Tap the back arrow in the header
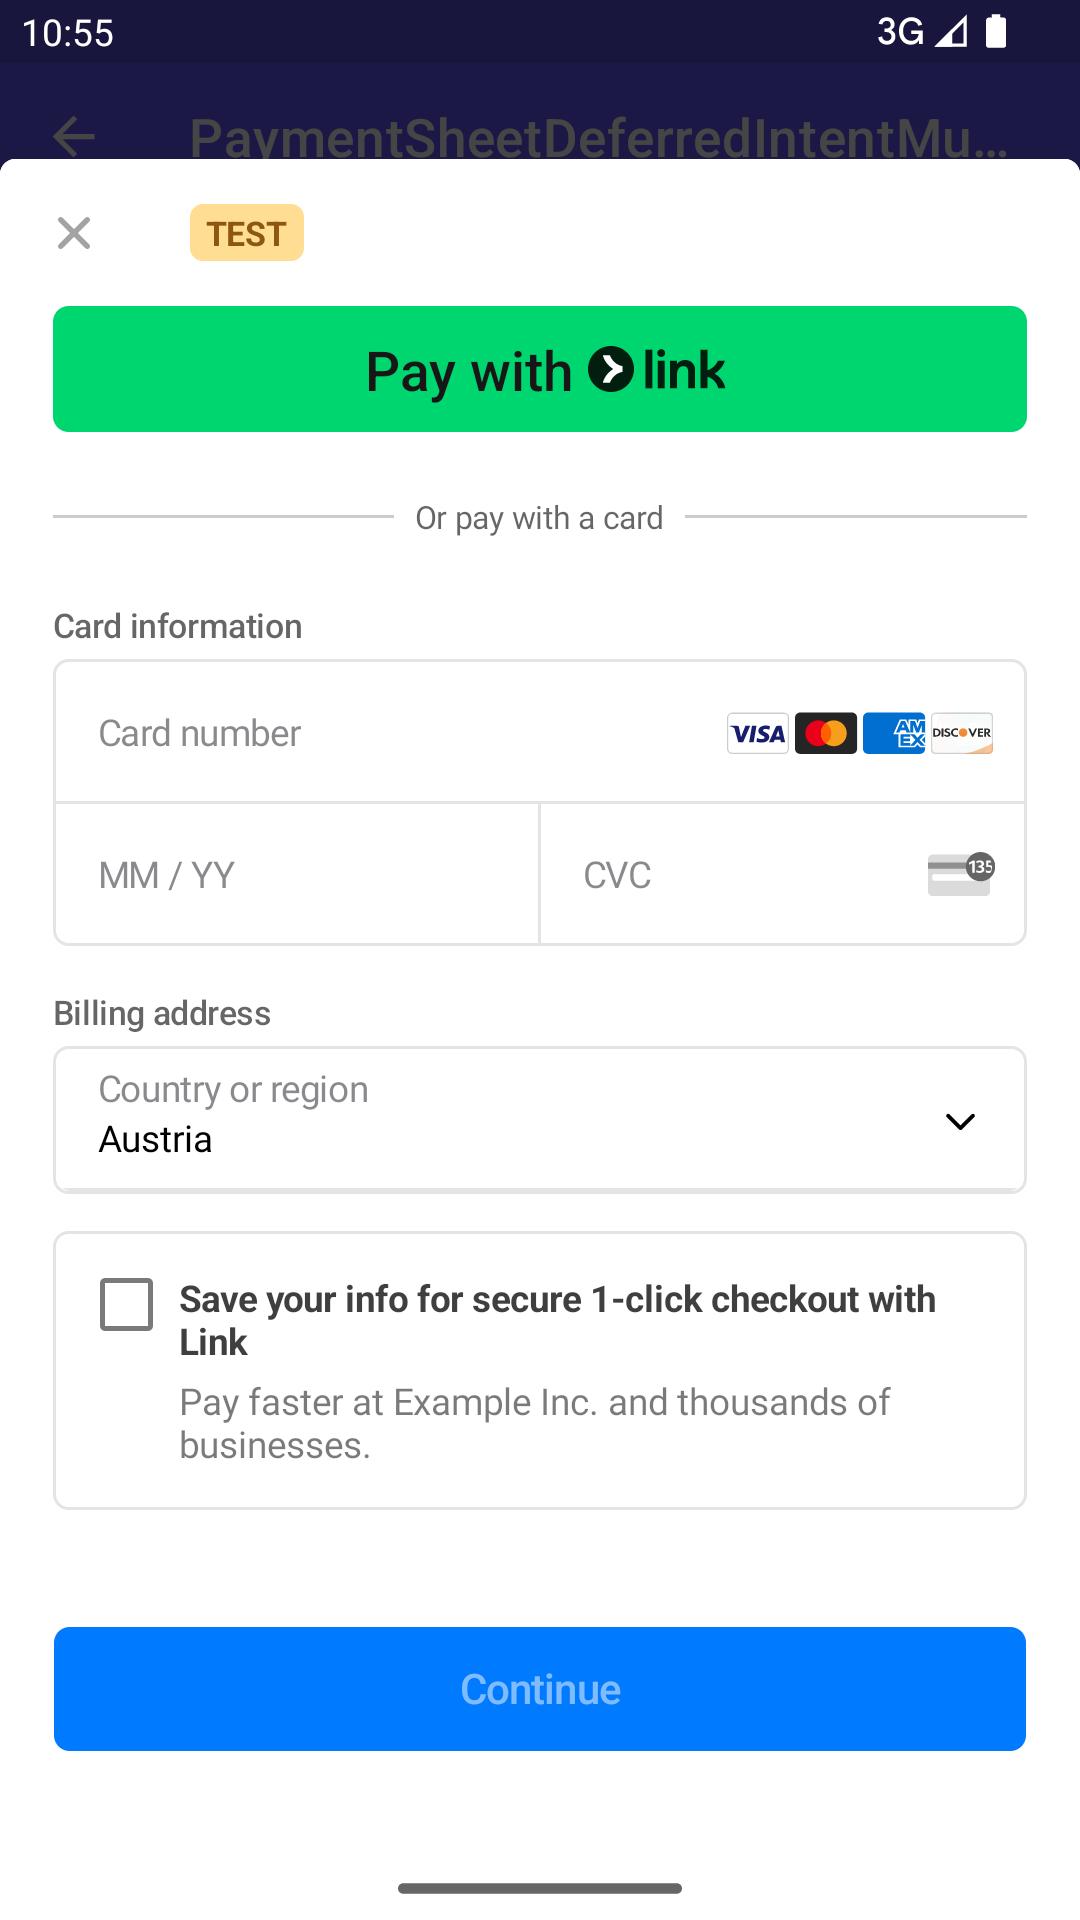 coord(74,137)
